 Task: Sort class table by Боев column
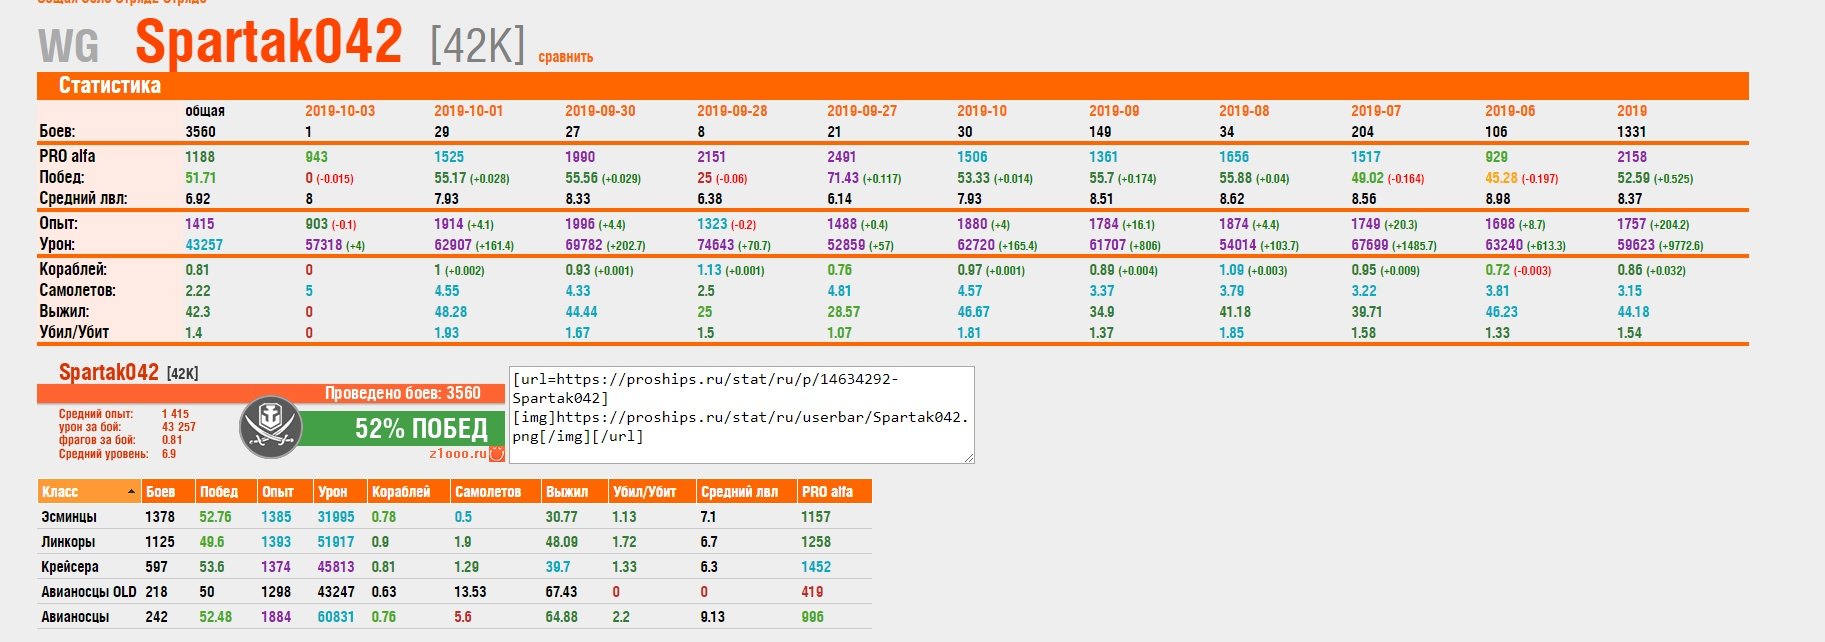(x=167, y=491)
